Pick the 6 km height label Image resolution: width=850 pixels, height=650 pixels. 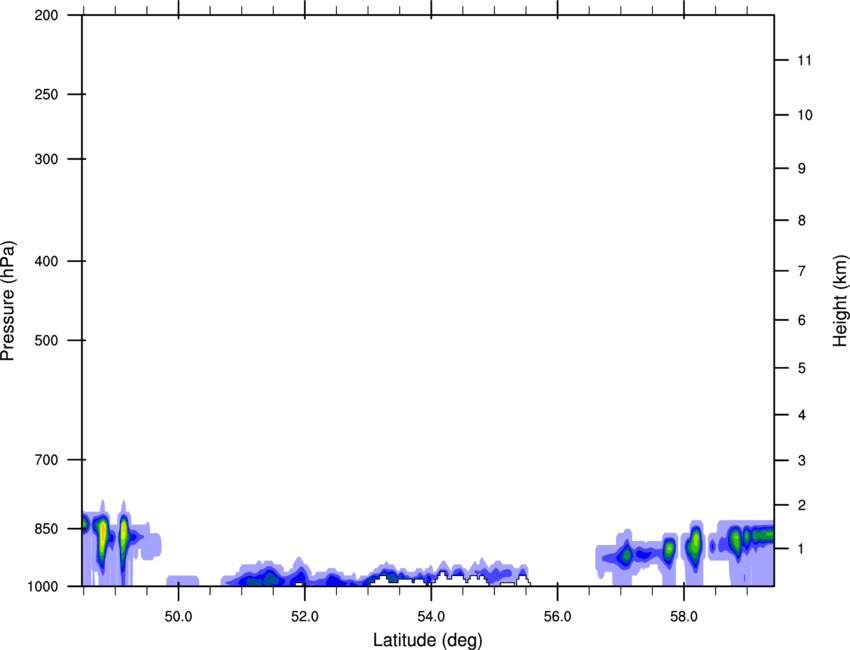point(801,320)
